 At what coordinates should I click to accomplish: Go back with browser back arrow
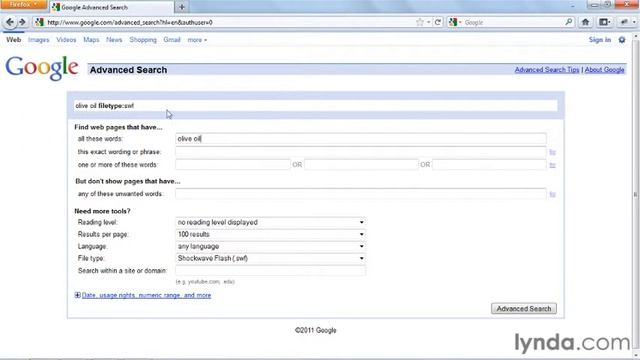point(10,22)
